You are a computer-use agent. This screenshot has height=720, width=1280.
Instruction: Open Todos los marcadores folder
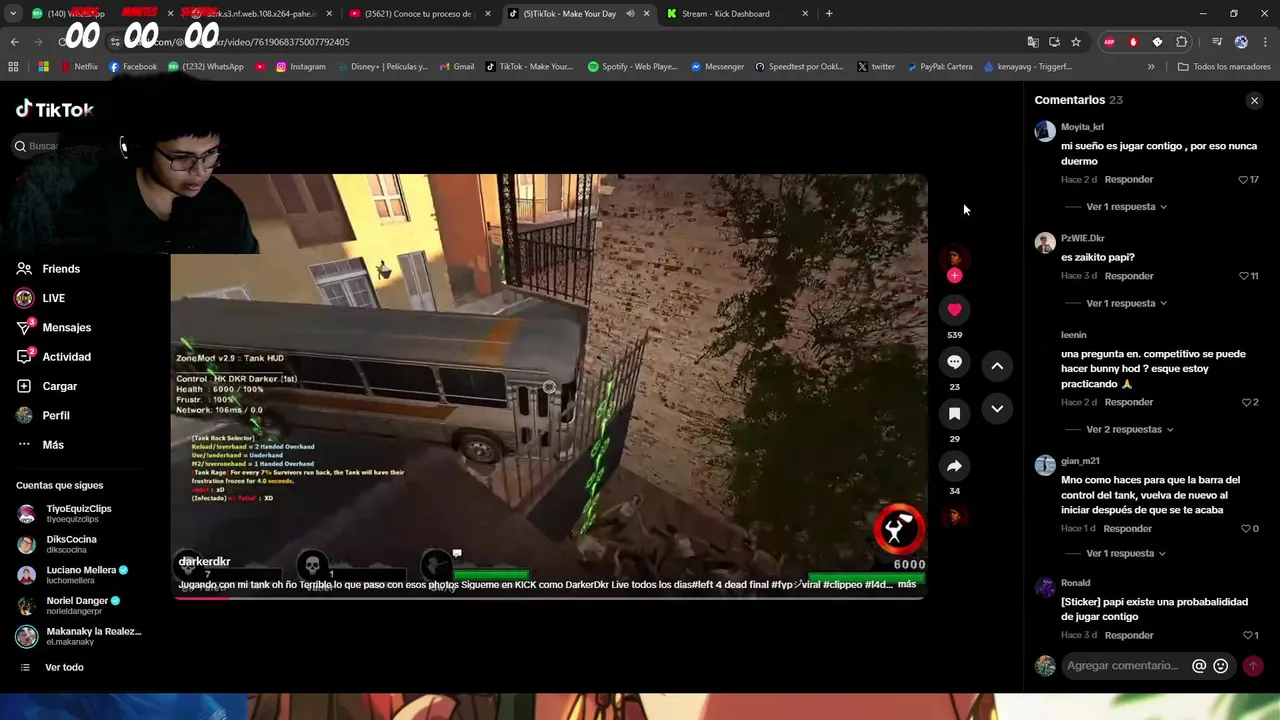click(1224, 67)
